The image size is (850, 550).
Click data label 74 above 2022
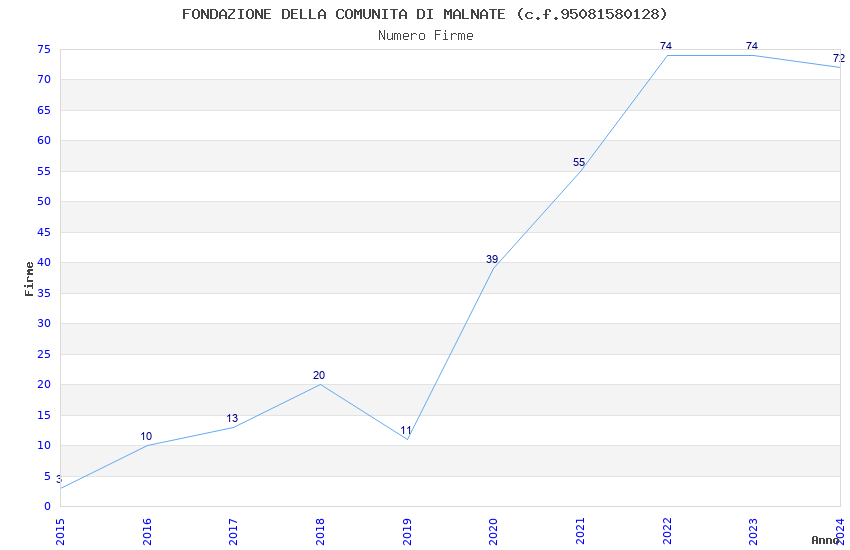666,46
